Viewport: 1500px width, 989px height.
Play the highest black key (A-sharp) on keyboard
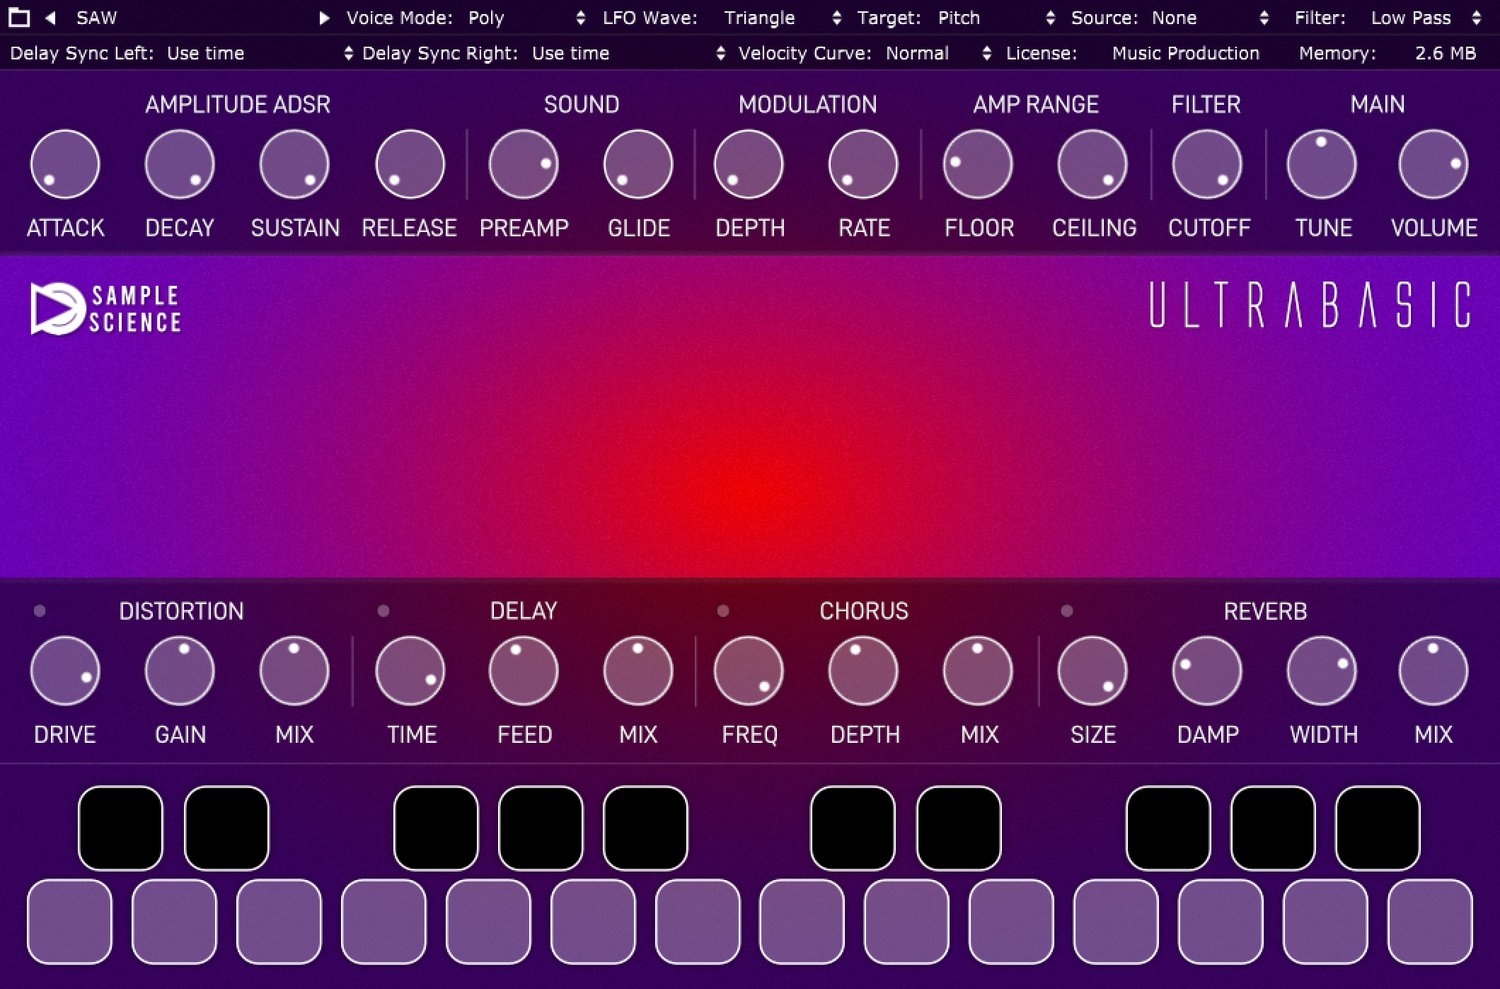point(1378,828)
